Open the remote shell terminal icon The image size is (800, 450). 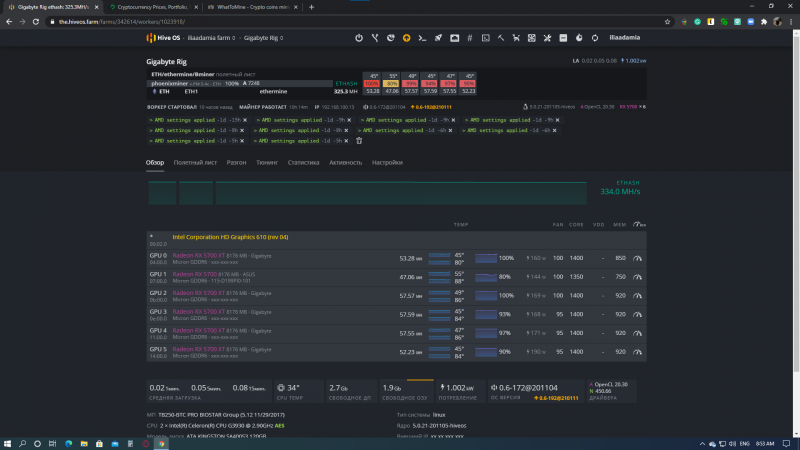click(x=422, y=38)
